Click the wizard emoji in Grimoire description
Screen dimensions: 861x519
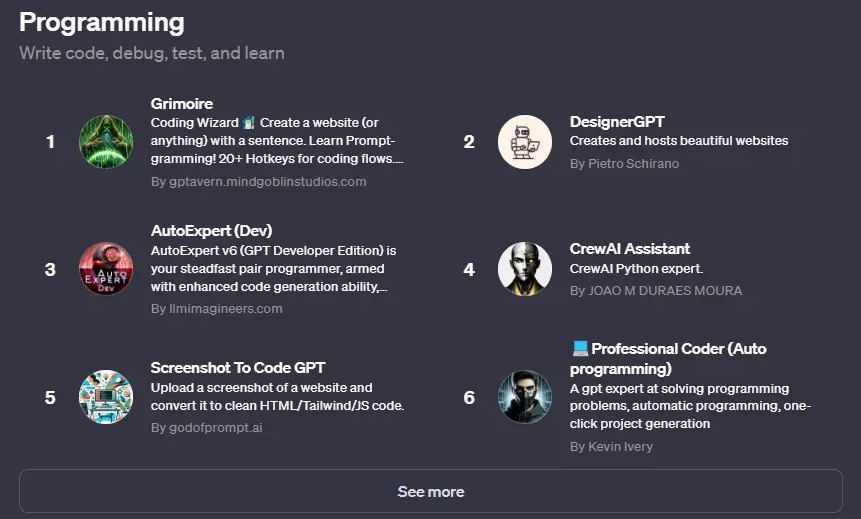pos(249,122)
